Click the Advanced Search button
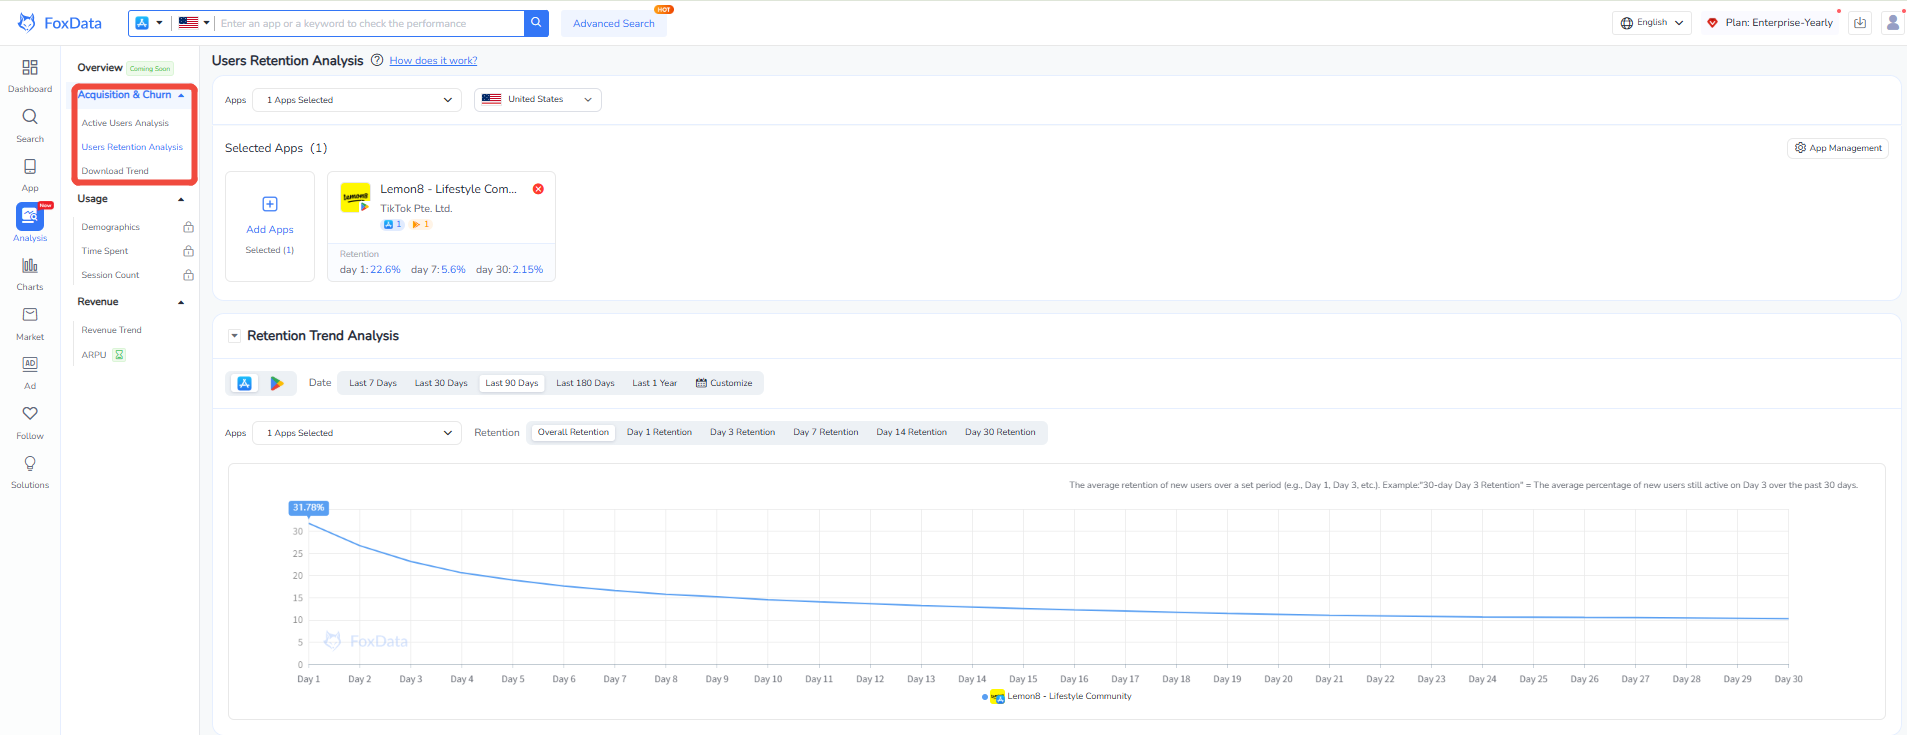Screen dimensions: 1907x735 click(614, 23)
